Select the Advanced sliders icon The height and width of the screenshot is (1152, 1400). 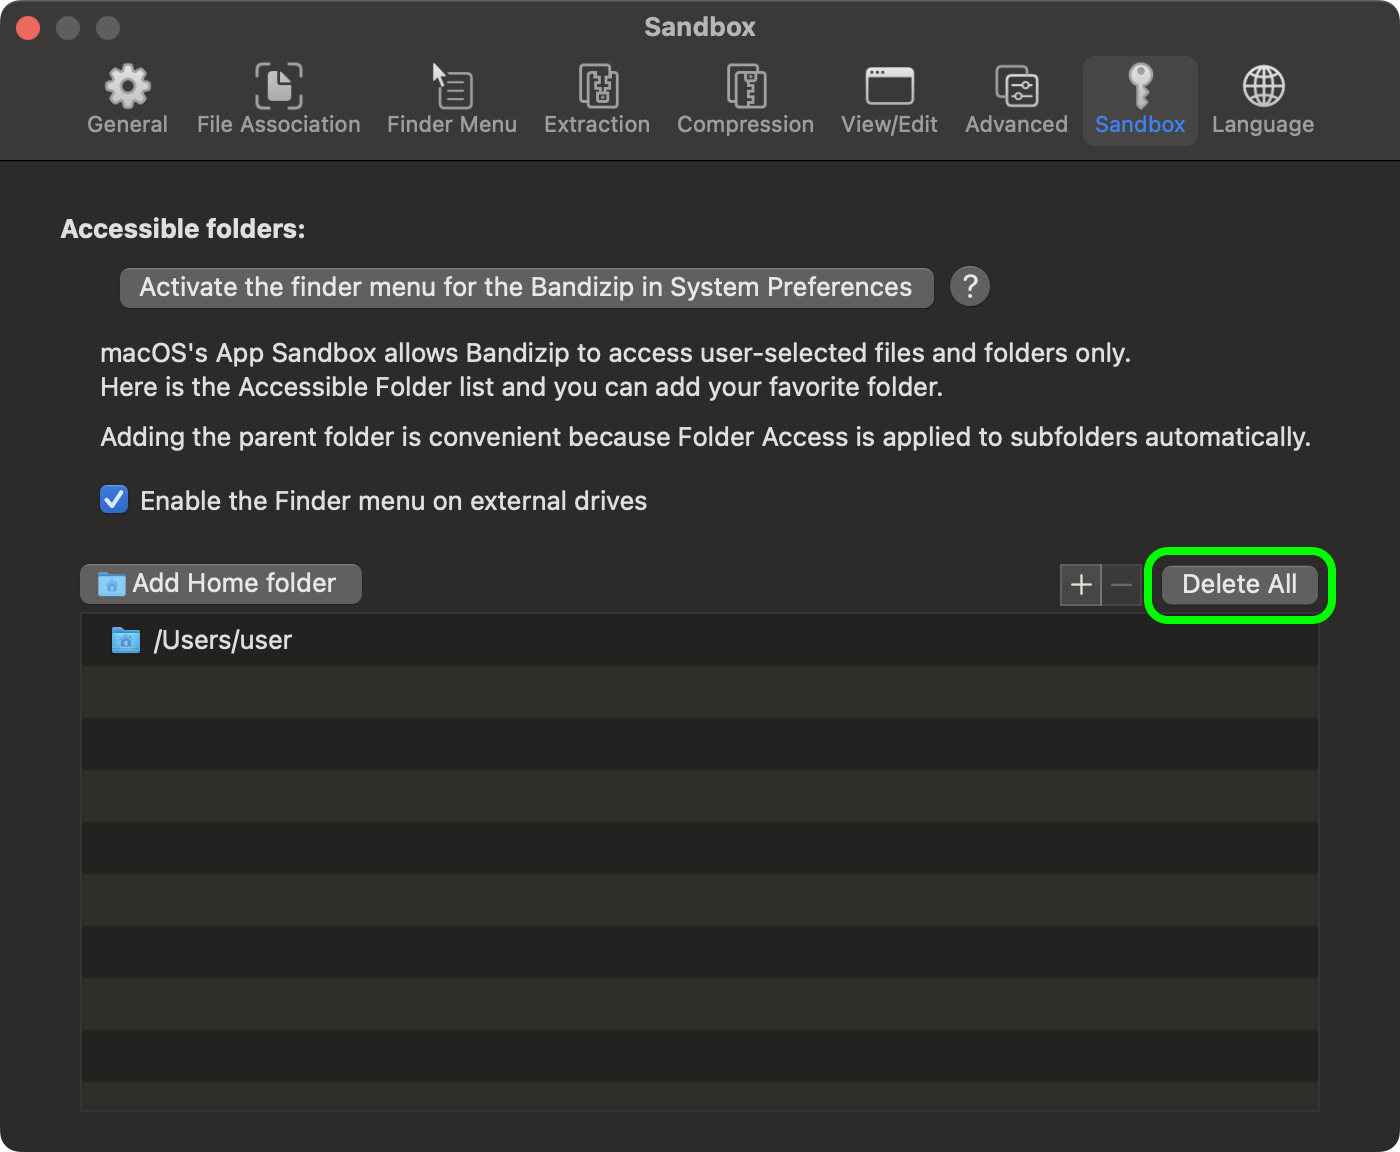(1016, 87)
